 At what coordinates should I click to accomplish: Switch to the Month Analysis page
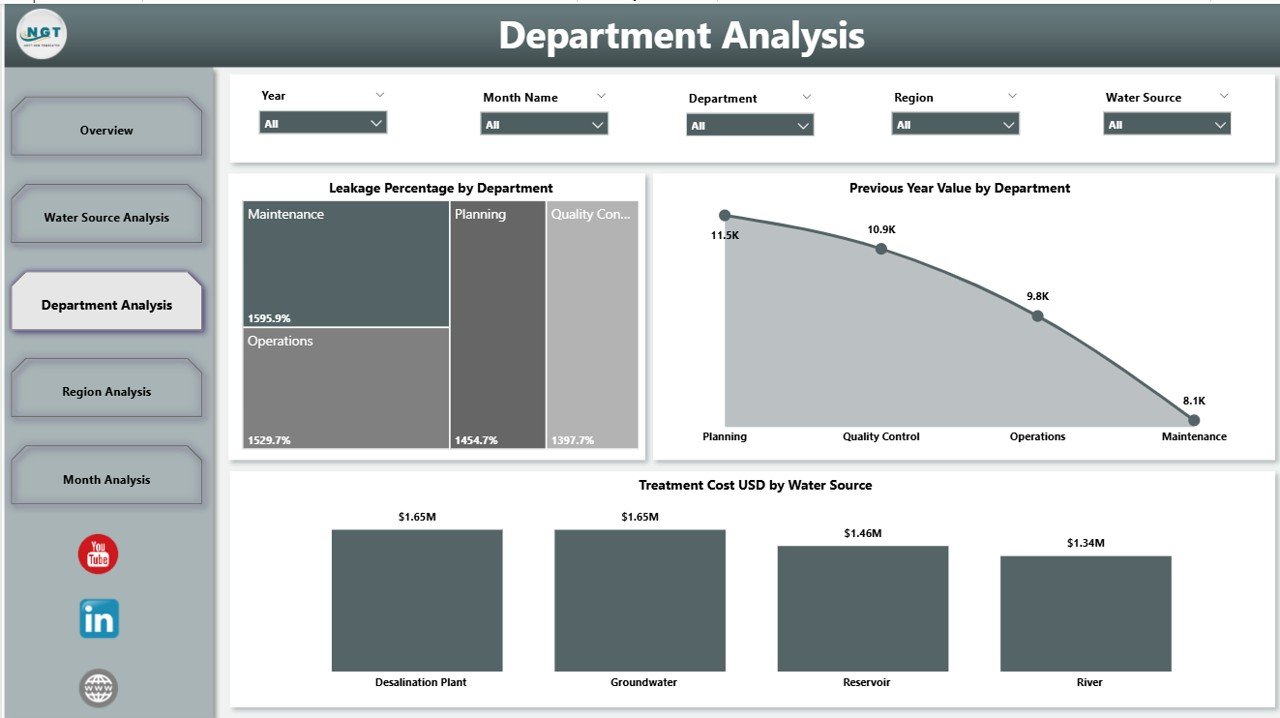click(x=106, y=478)
